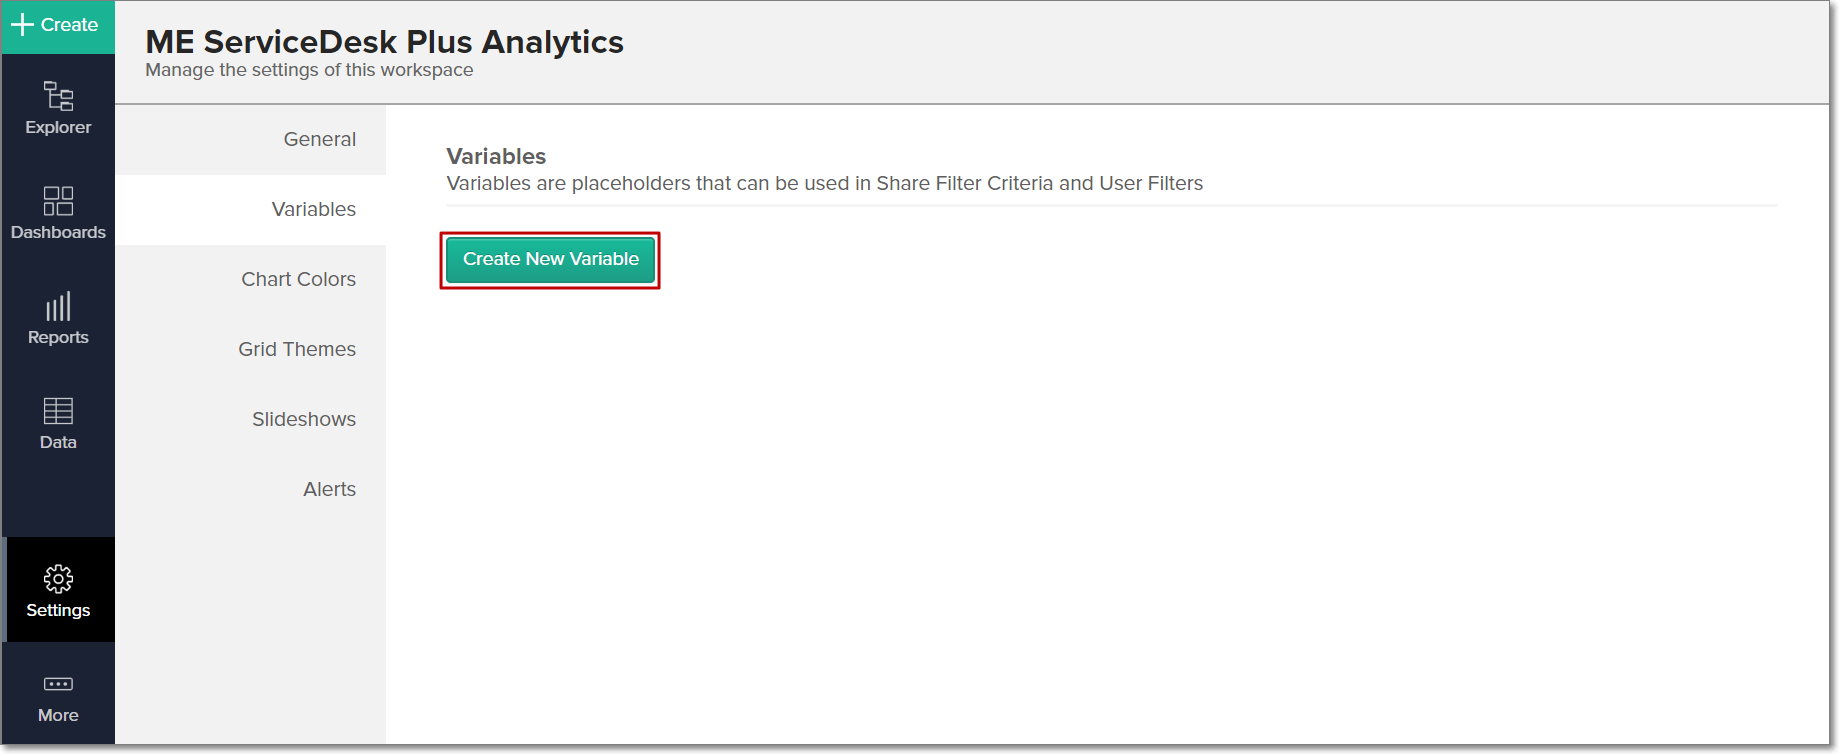Screen dimensions: 1839x754
Task: Go to Dashboards via sidebar icon
Action: click(x=58, y=201)
